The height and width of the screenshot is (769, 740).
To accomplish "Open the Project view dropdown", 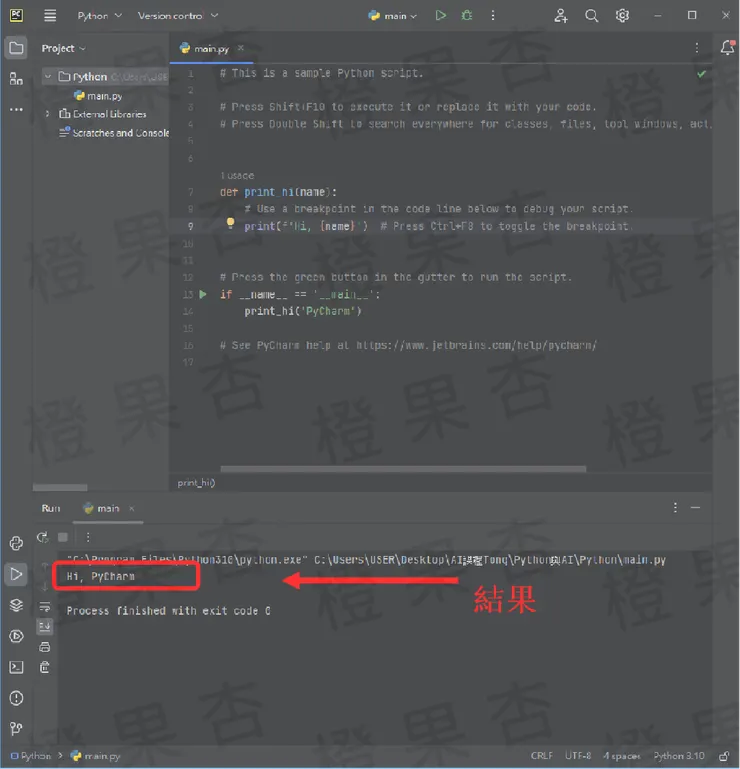I will pos(63,48).
